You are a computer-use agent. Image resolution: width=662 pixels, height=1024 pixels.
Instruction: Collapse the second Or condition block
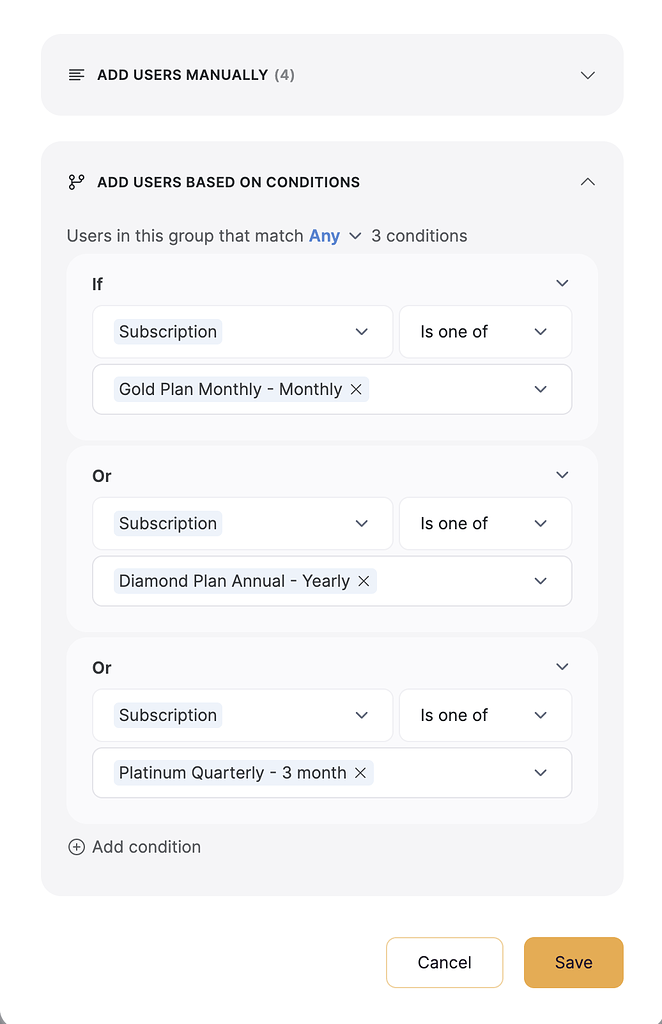[x=562, y=475]
